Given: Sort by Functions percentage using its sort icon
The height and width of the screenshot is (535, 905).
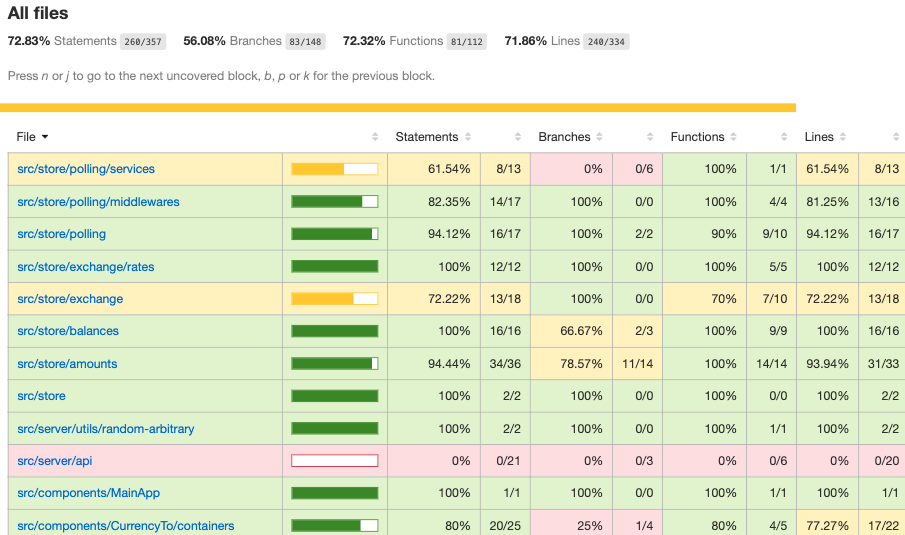Looking at the screenshot, I should [x=734, y=137].
